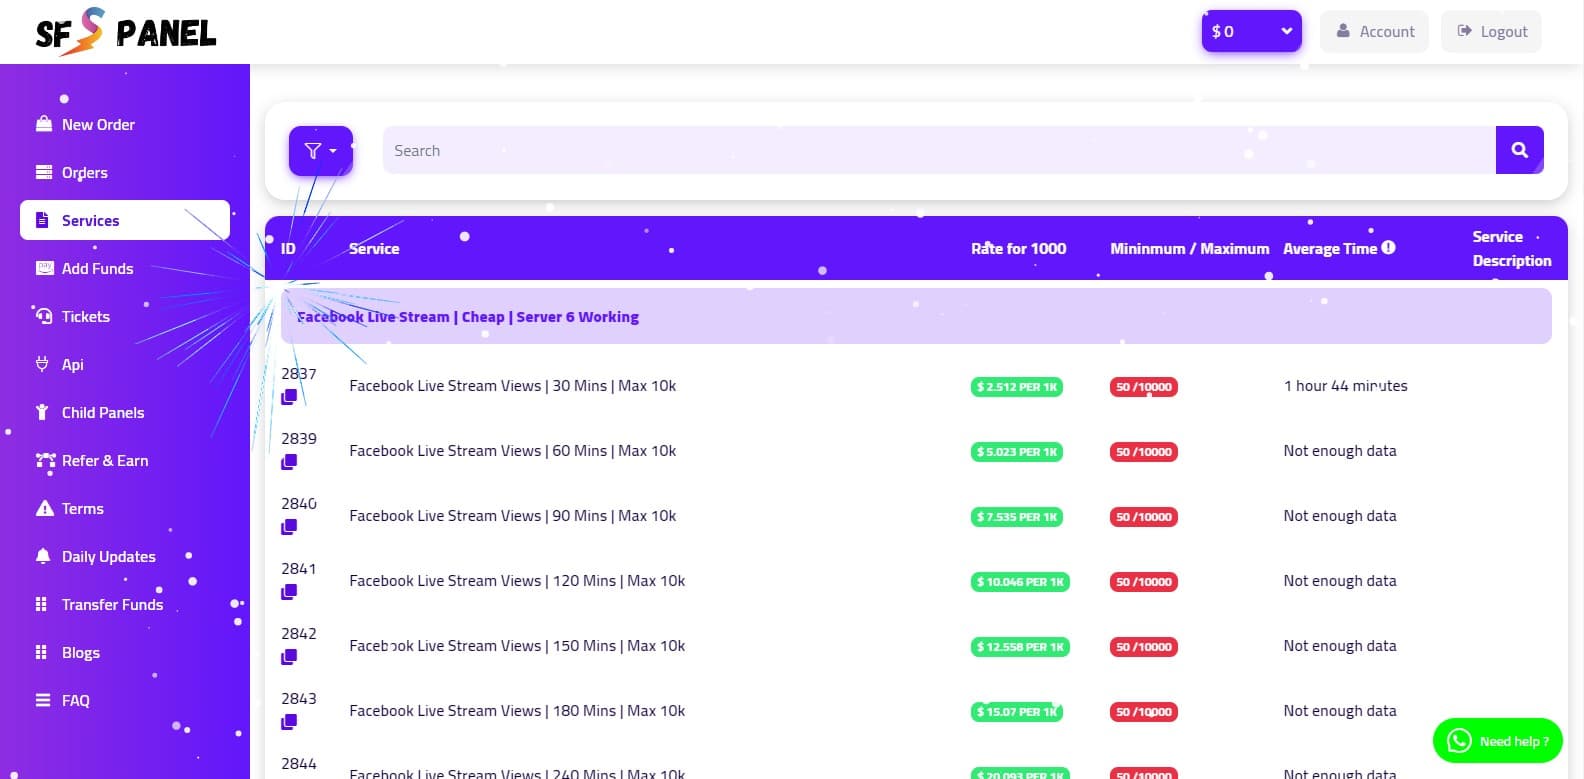Click the copy icon under ID 2837

(289, 397)
